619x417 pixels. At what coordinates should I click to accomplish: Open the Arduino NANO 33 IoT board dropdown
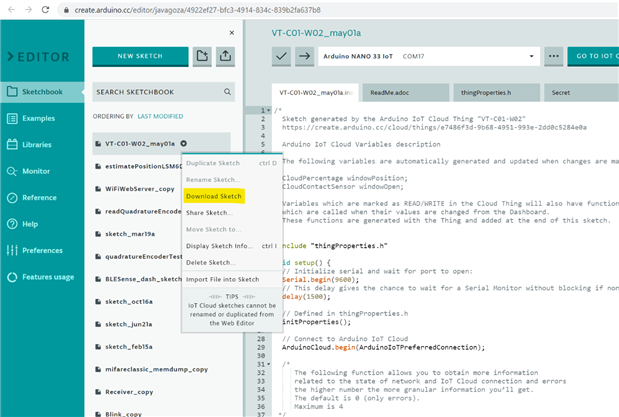coord(429,56)
